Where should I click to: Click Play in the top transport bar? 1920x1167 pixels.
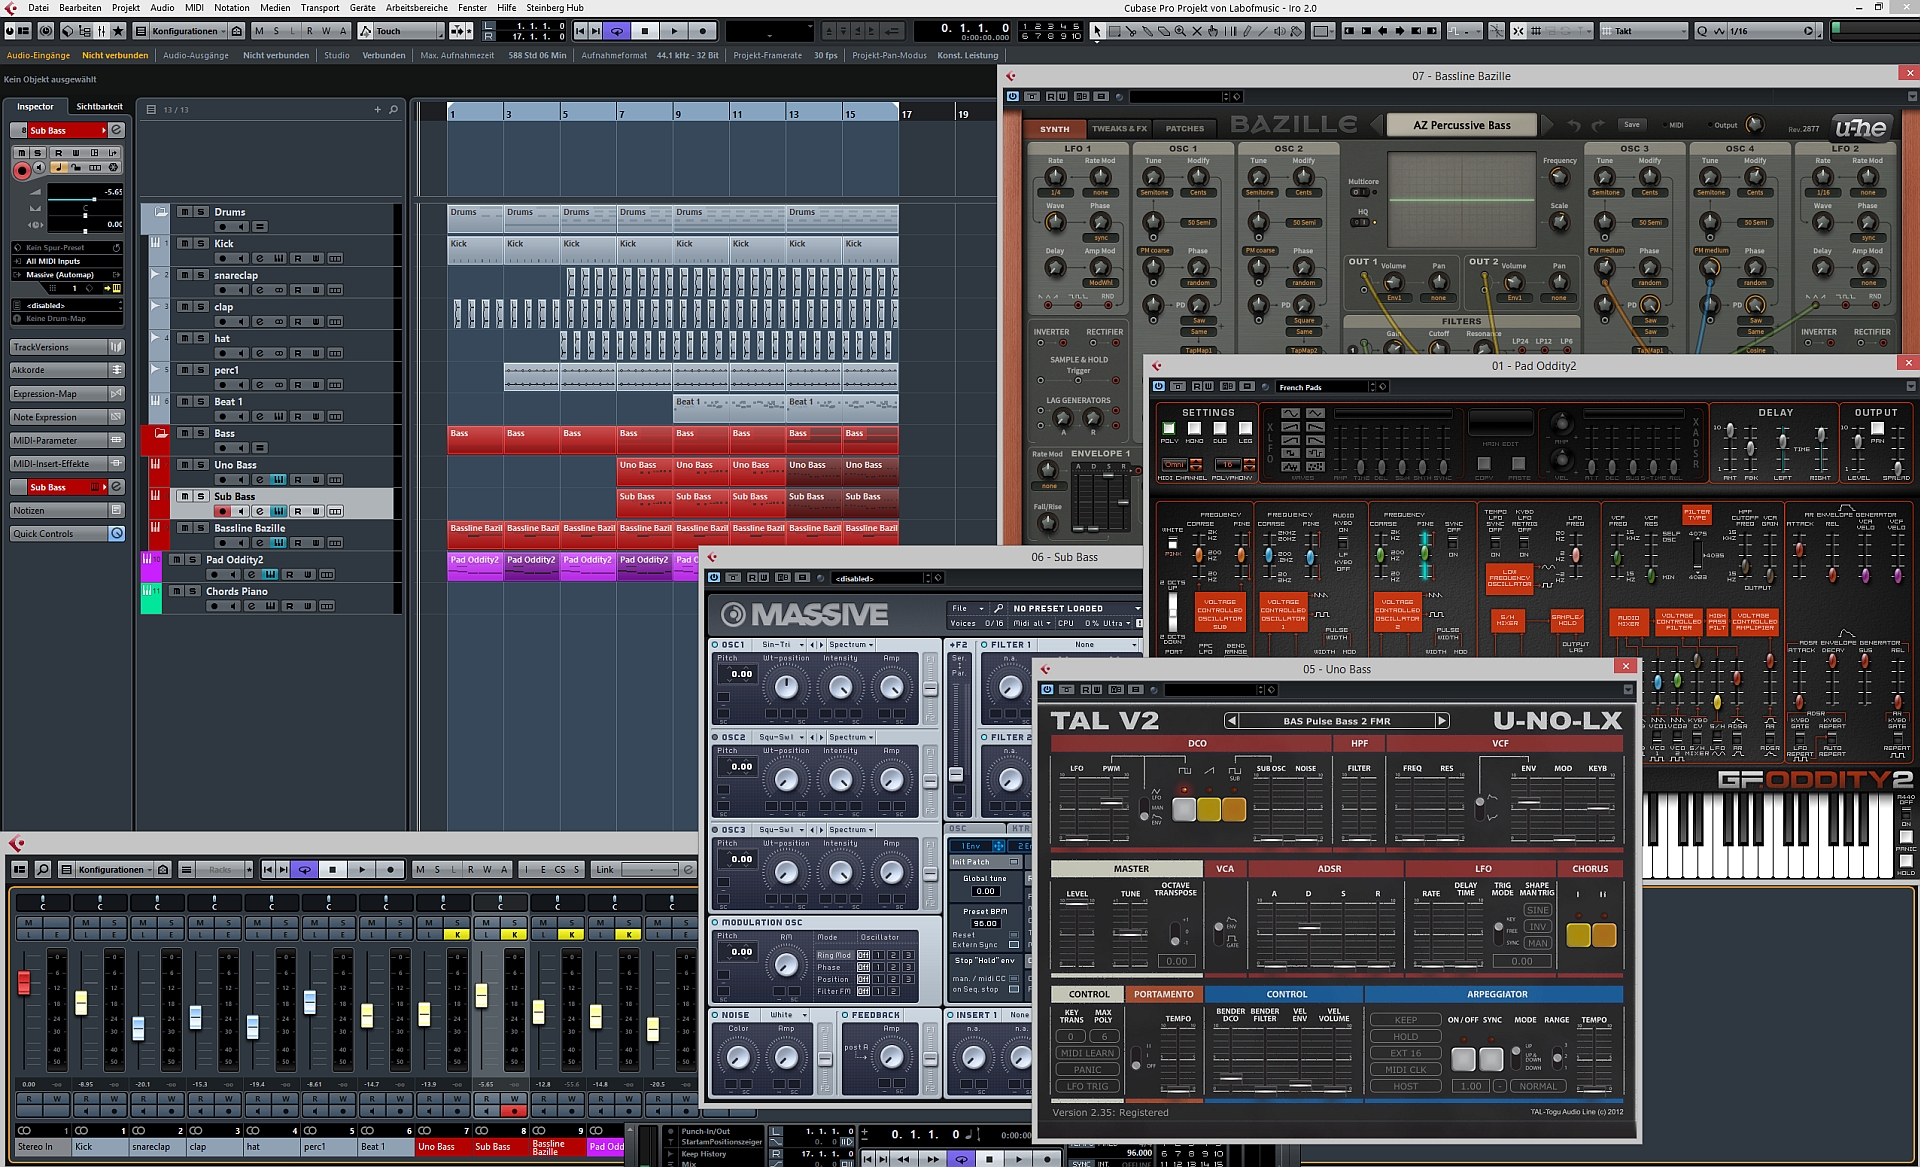tap(674, 31)
